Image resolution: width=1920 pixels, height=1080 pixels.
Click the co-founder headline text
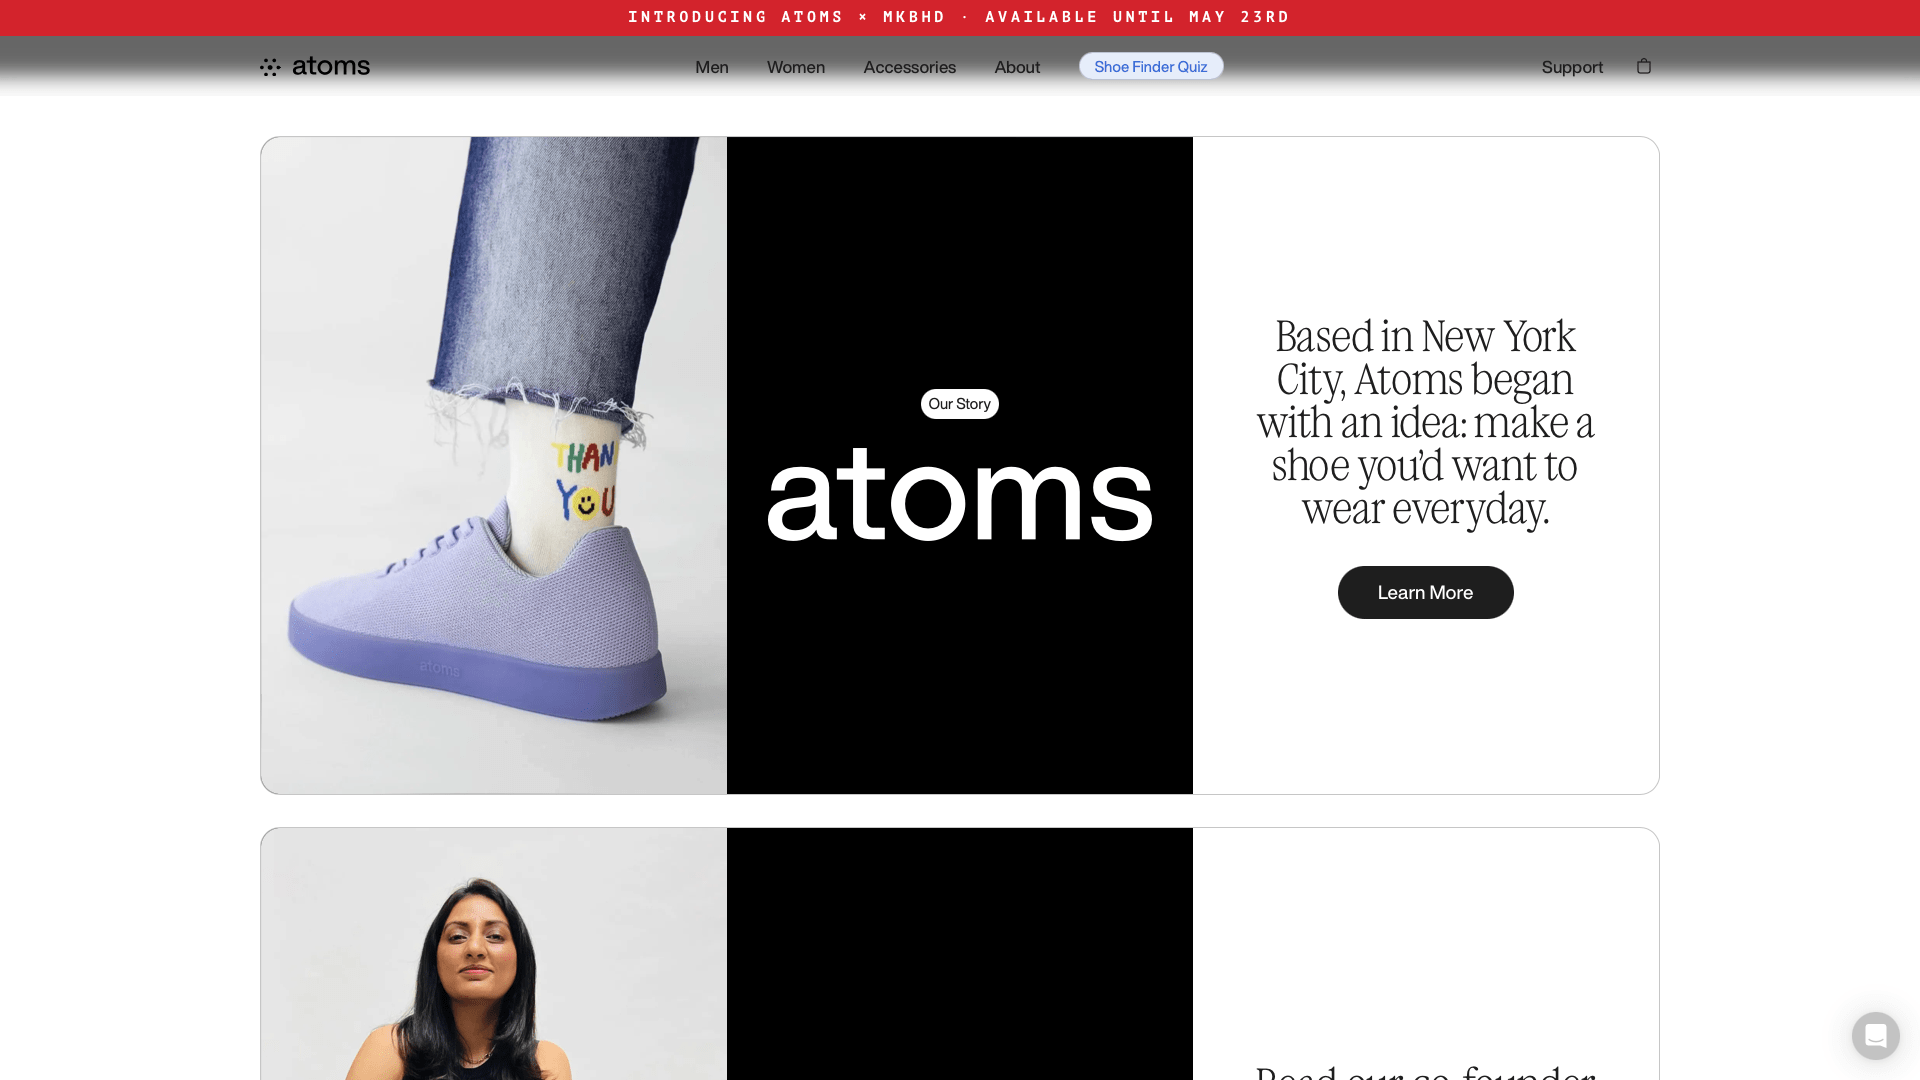1425,1071
